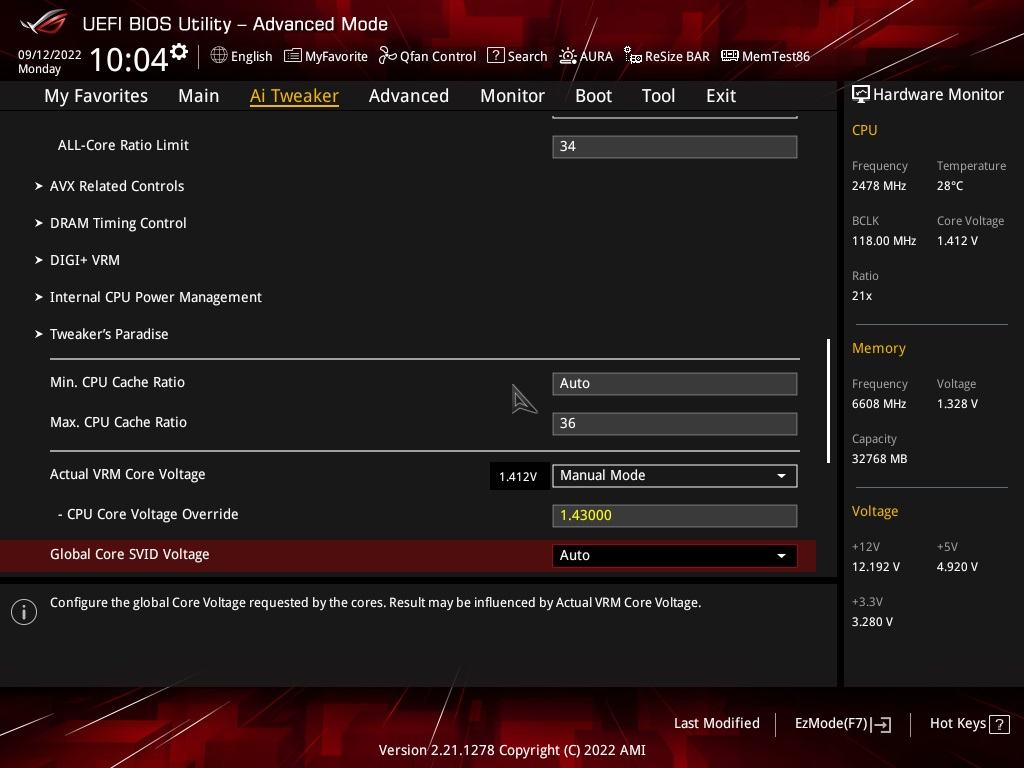Open Actual VRM Core Voltage dropdown
1024x768 pixels.
(x=675, y=475)
